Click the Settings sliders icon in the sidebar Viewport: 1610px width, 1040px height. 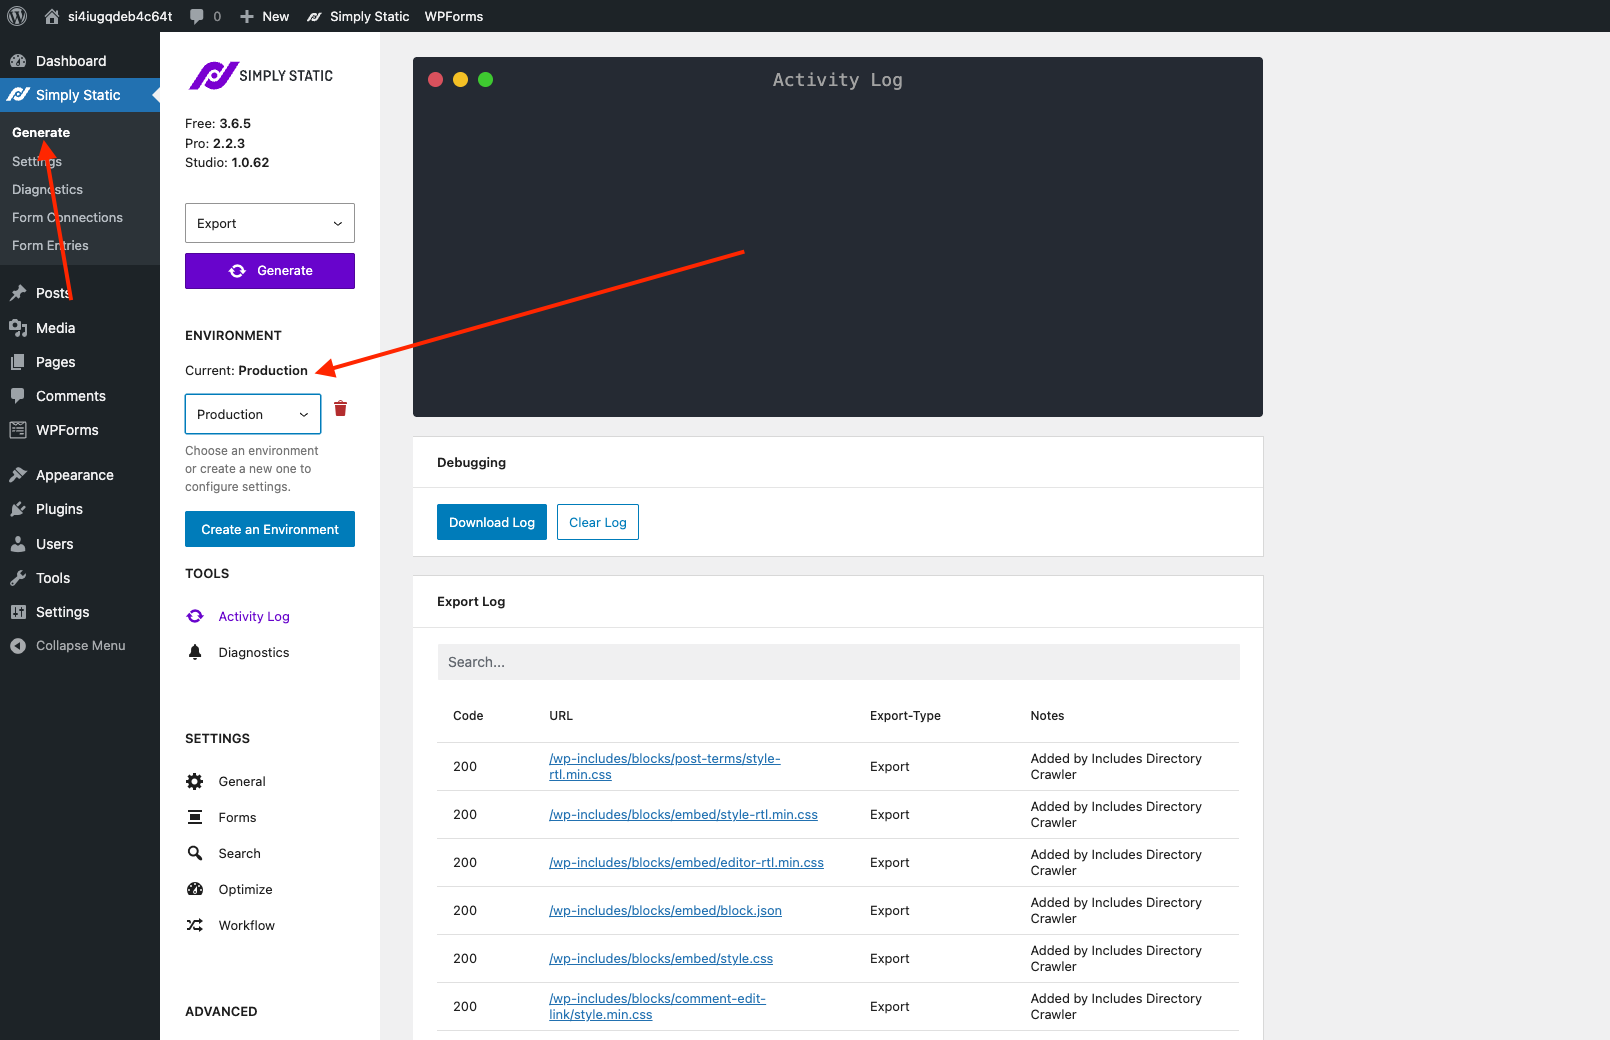point(18,612)
